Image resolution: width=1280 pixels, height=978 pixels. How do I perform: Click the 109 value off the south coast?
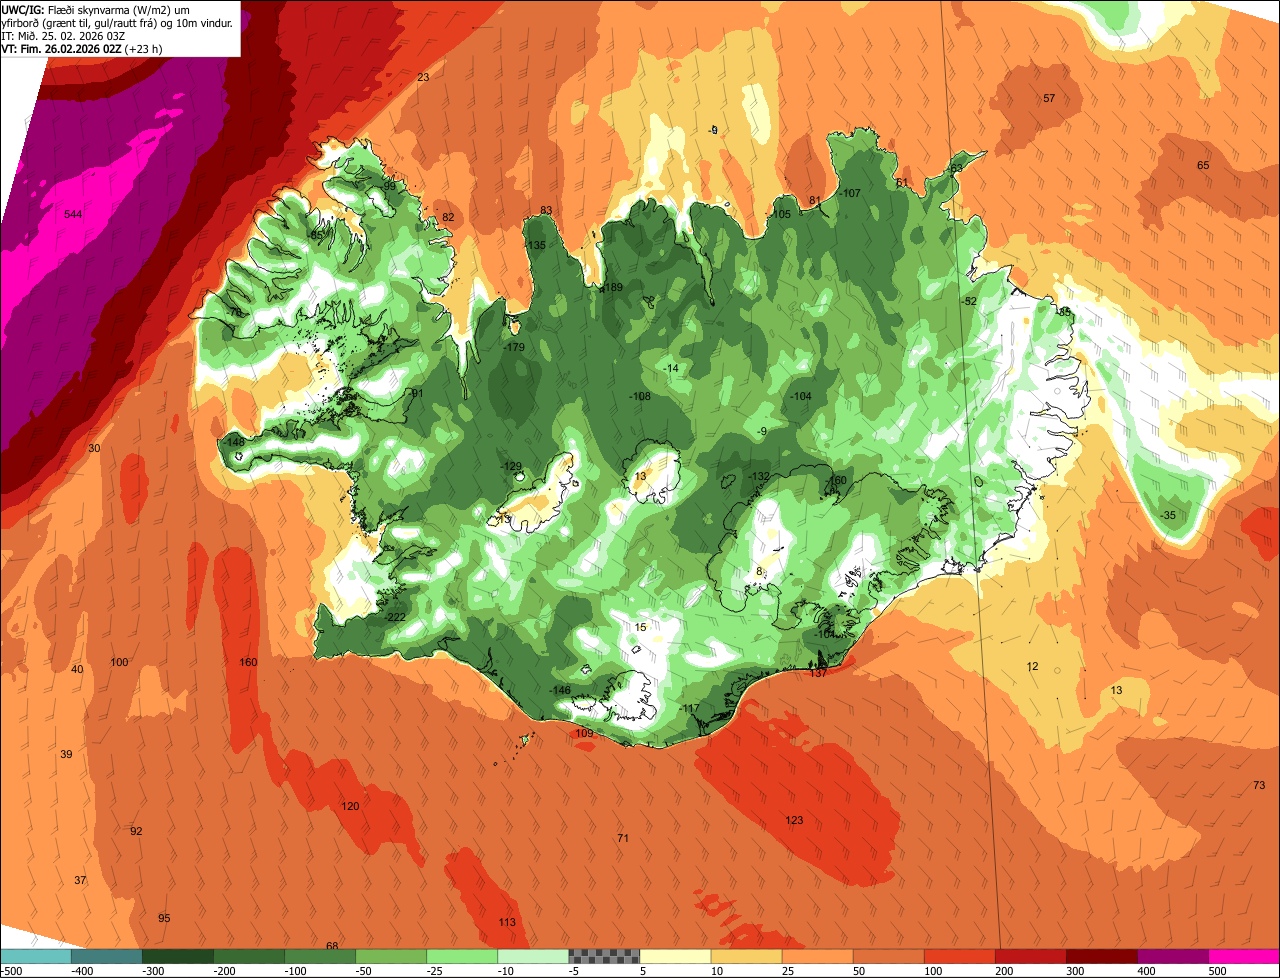tap(585, 734)
